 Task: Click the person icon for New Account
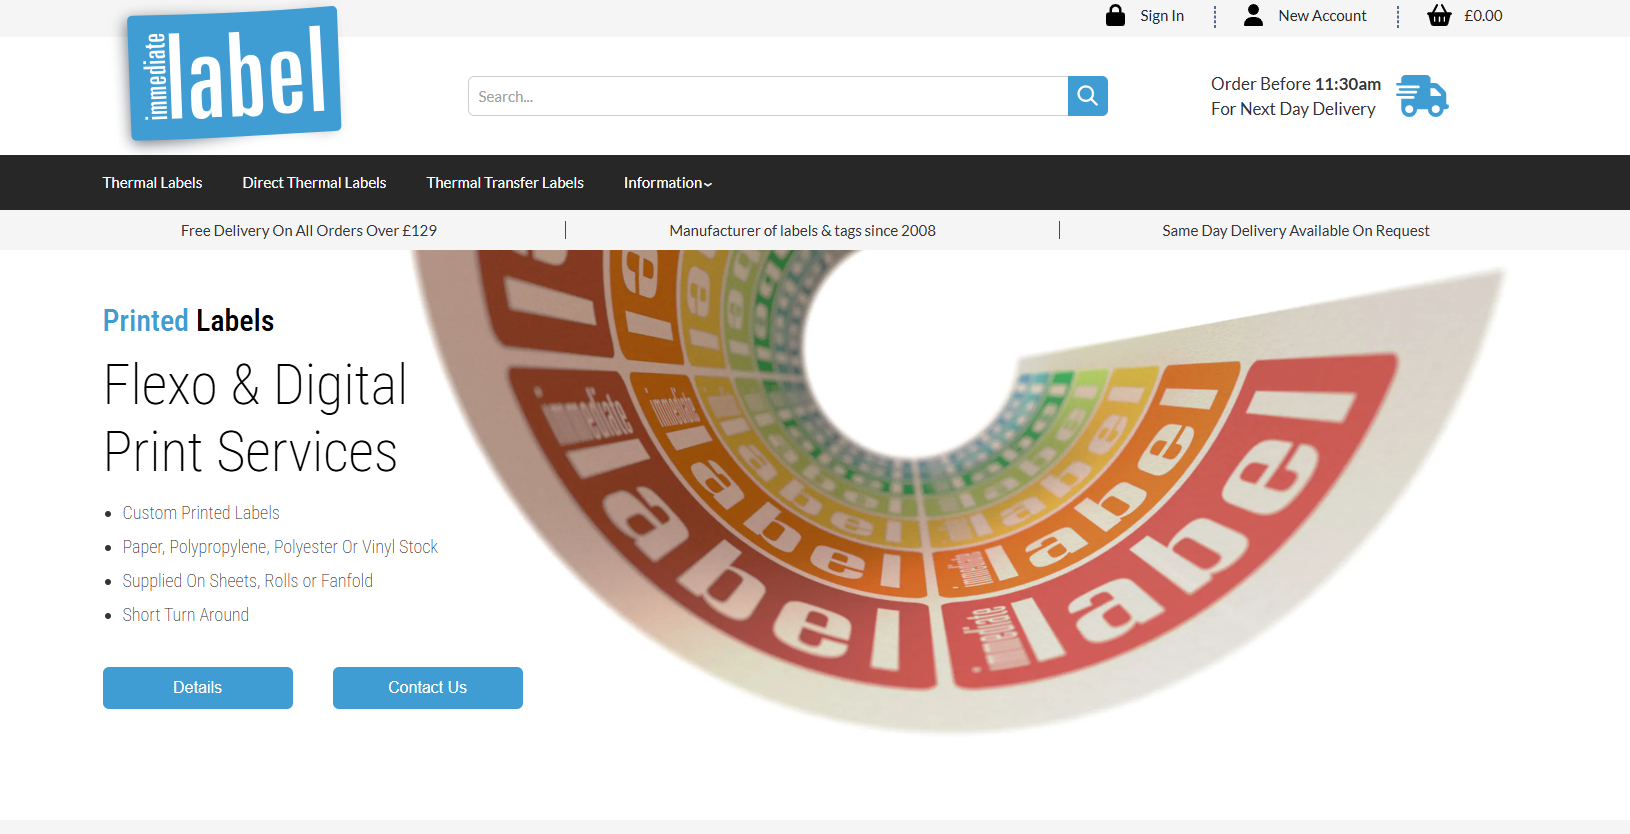coord(1253,15)
